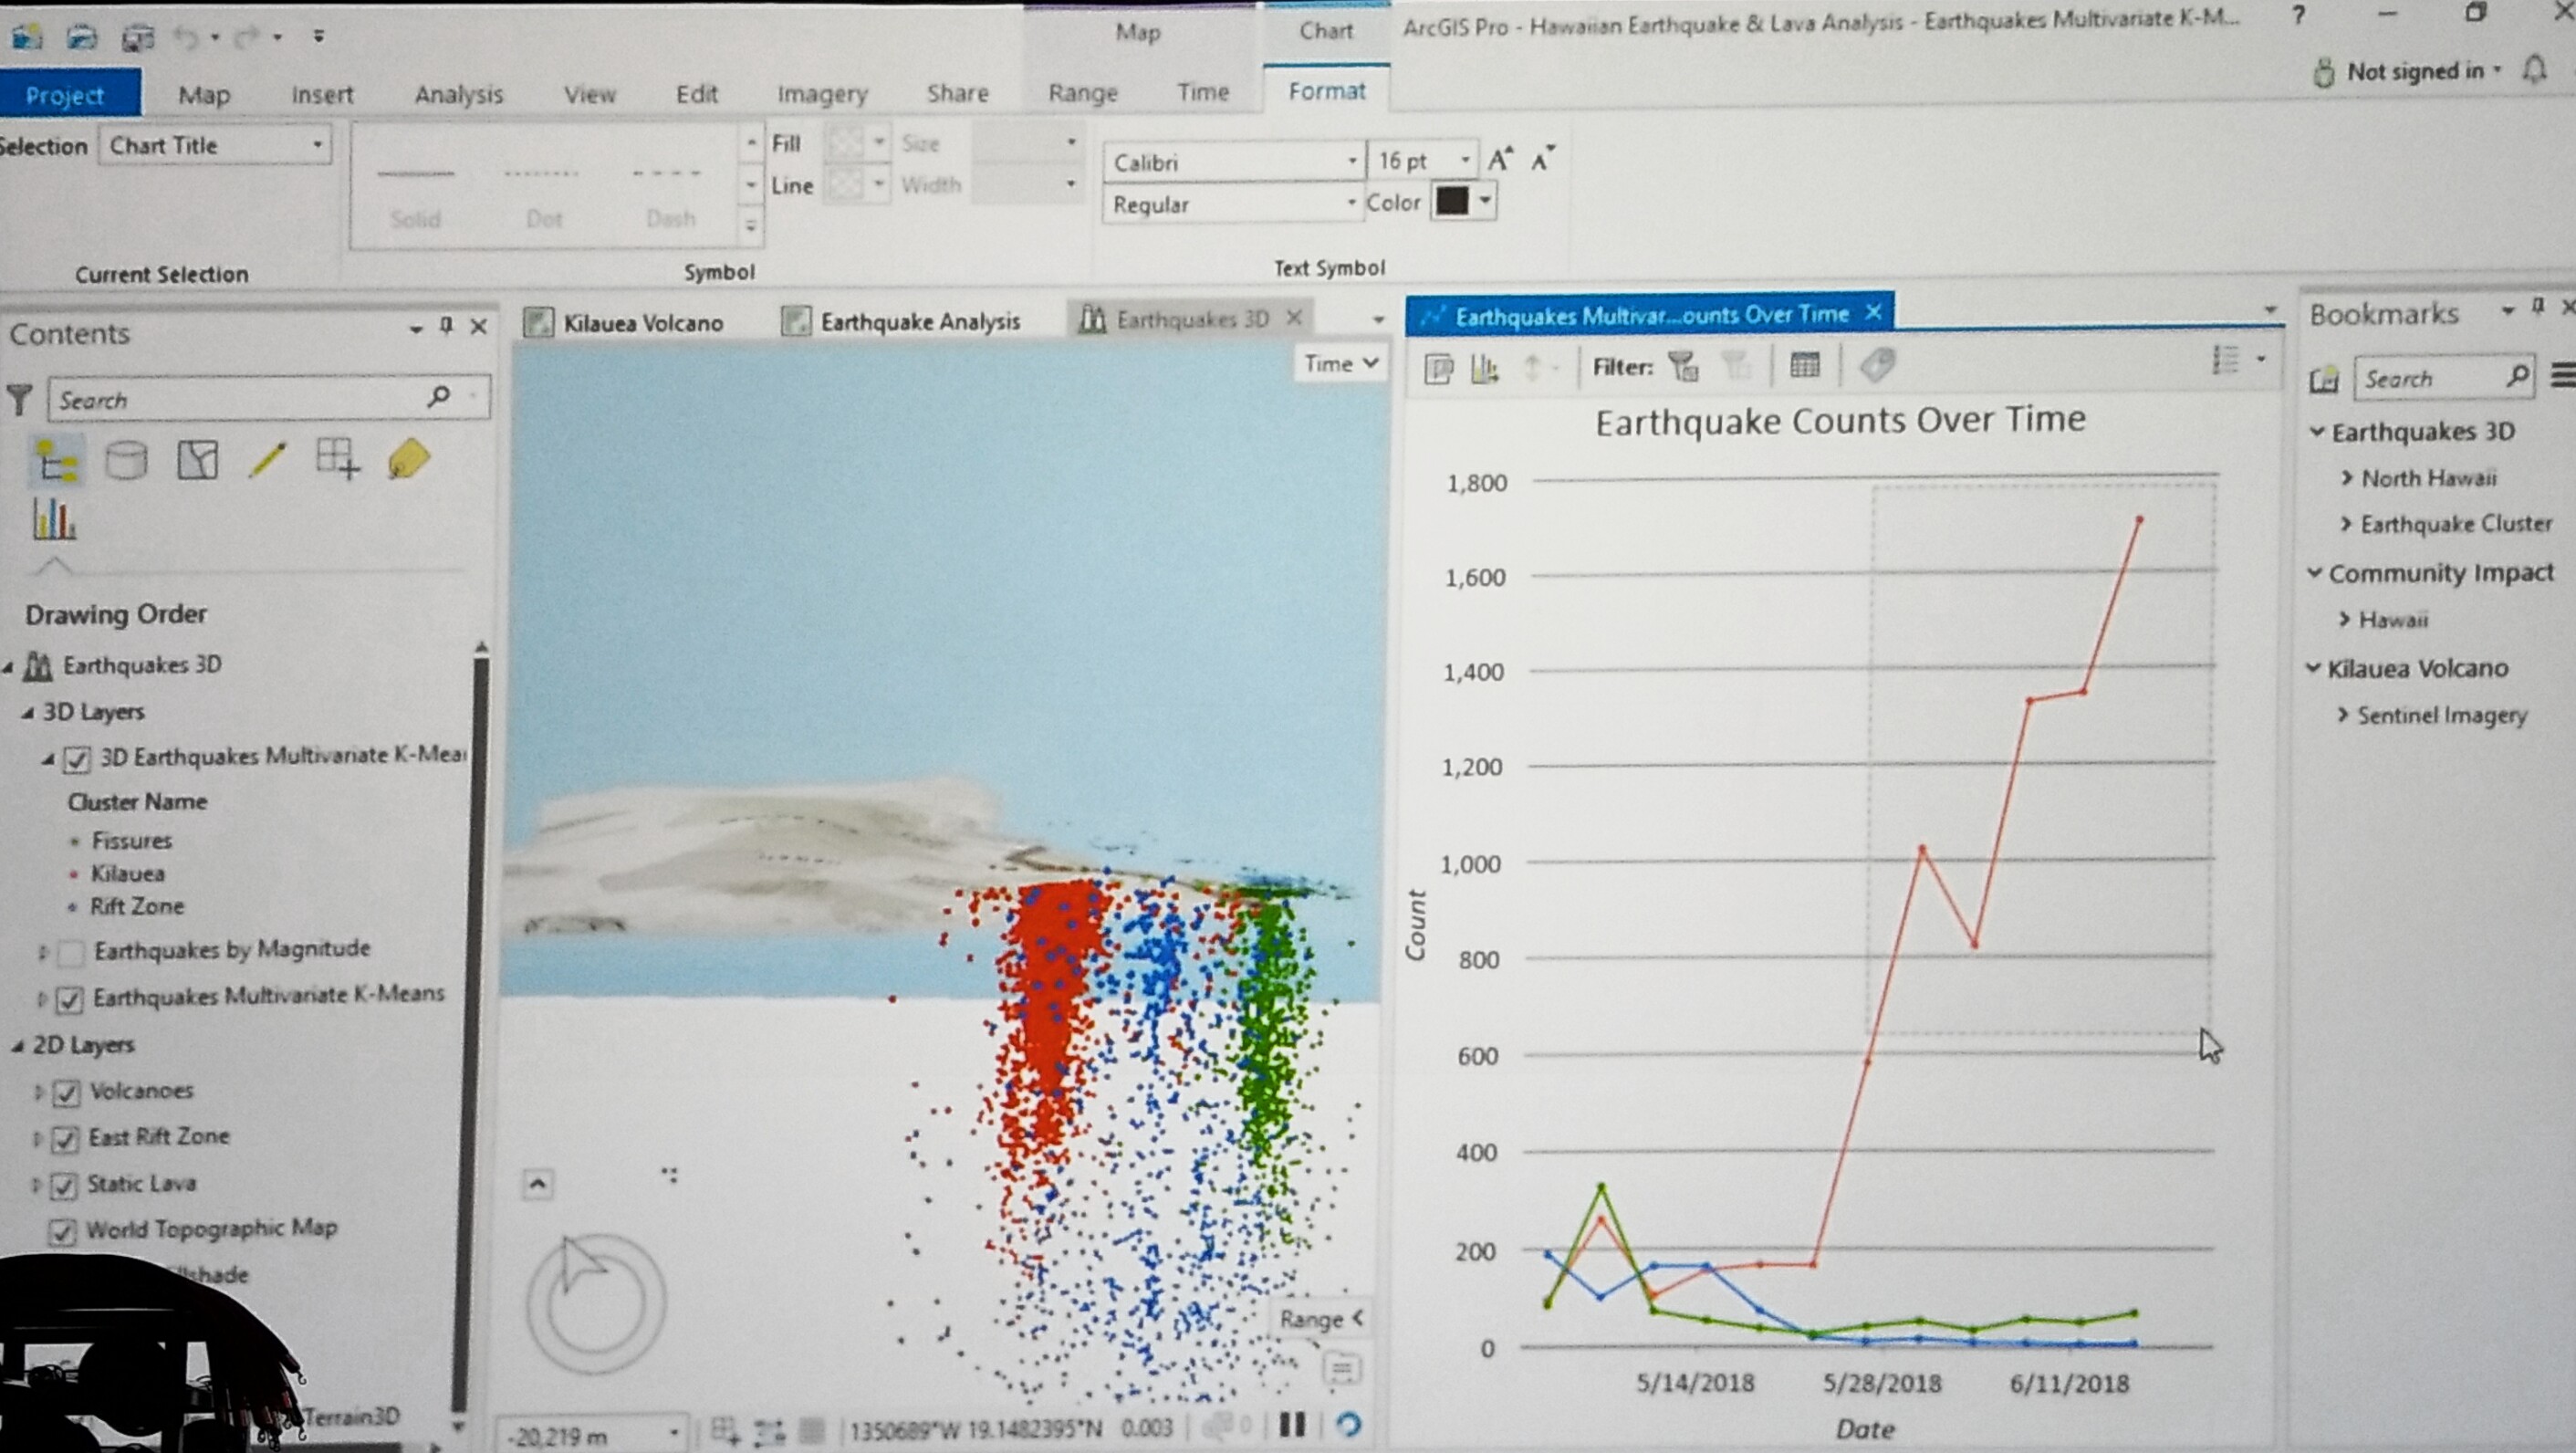Click the tag icon in chart toolbar

(x=1877, y=365)
